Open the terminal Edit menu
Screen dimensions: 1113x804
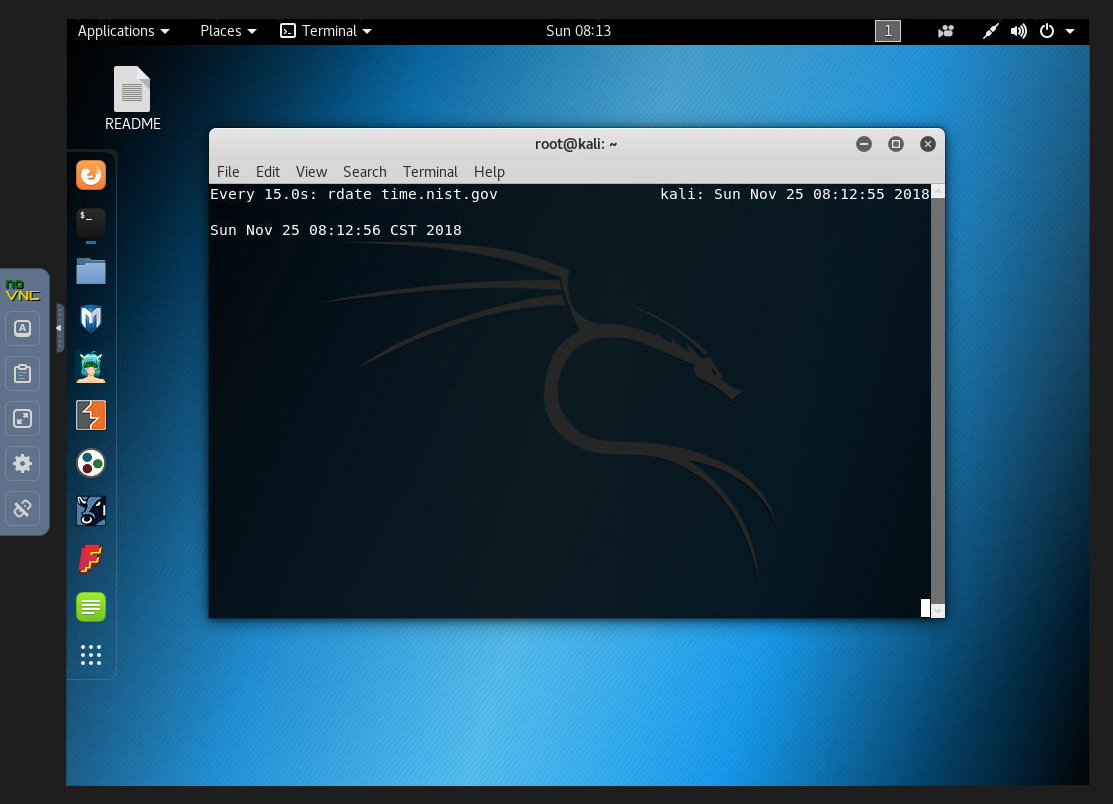[x=268, y=172]
